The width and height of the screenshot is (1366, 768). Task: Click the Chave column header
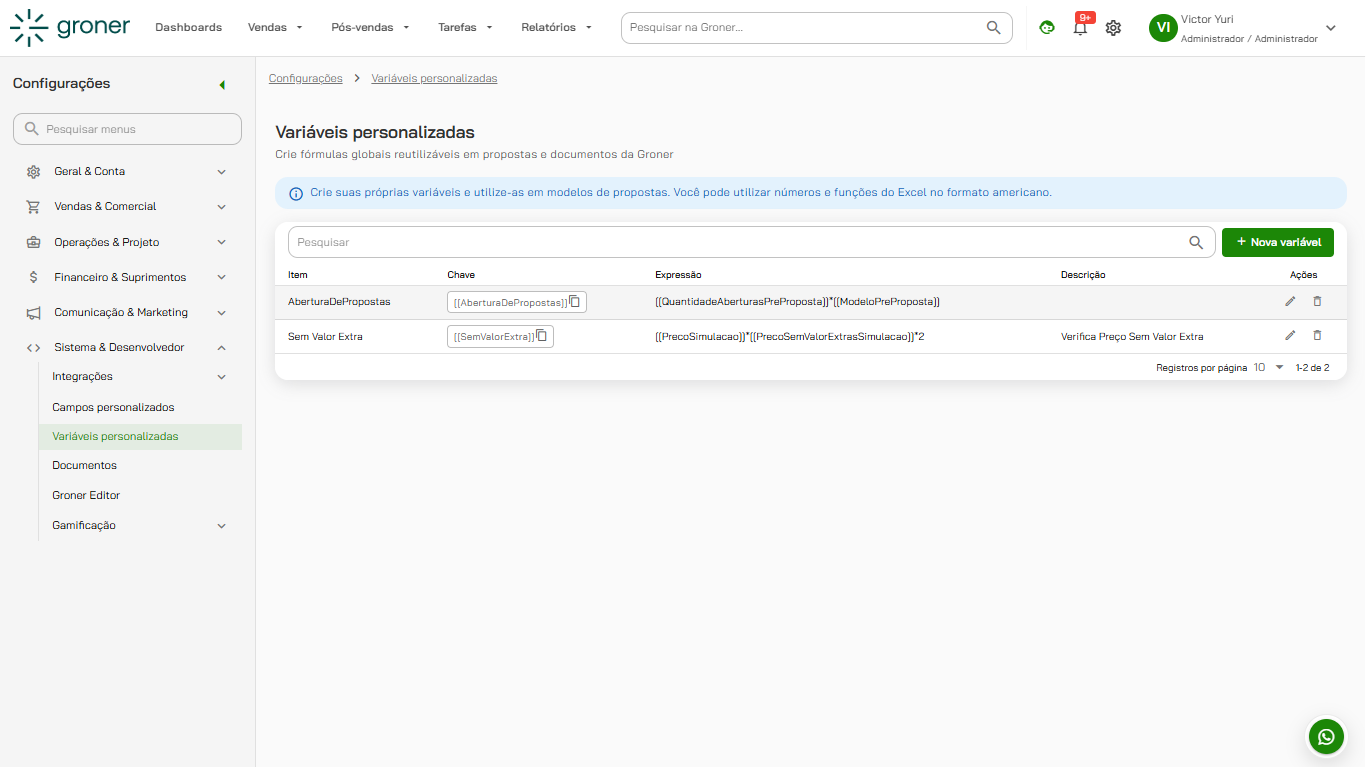pyautogui.click(x=461, y=275)
